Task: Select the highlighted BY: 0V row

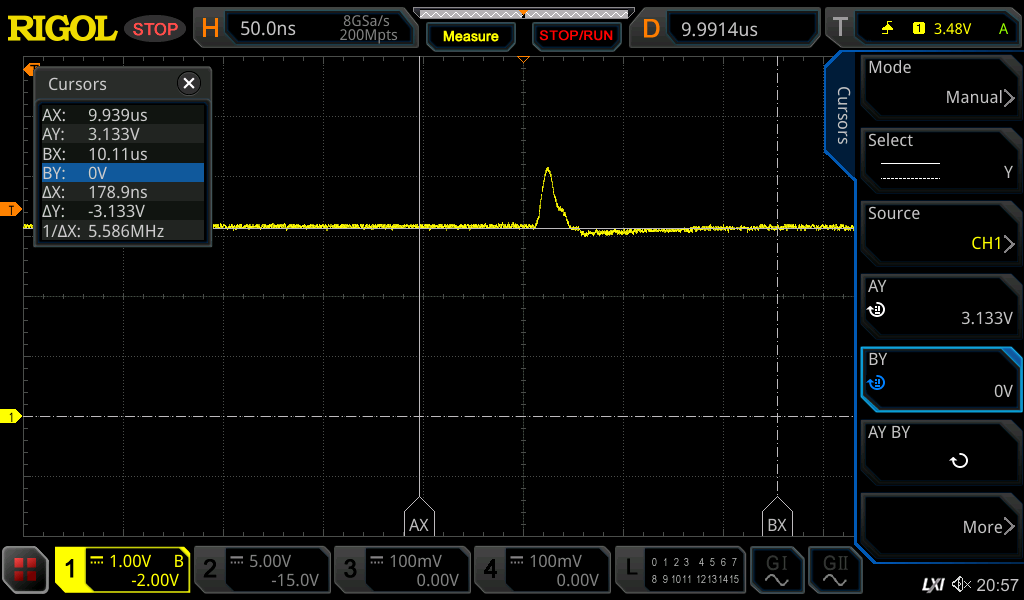Action: pyautogui.click(x=121, y=173)
